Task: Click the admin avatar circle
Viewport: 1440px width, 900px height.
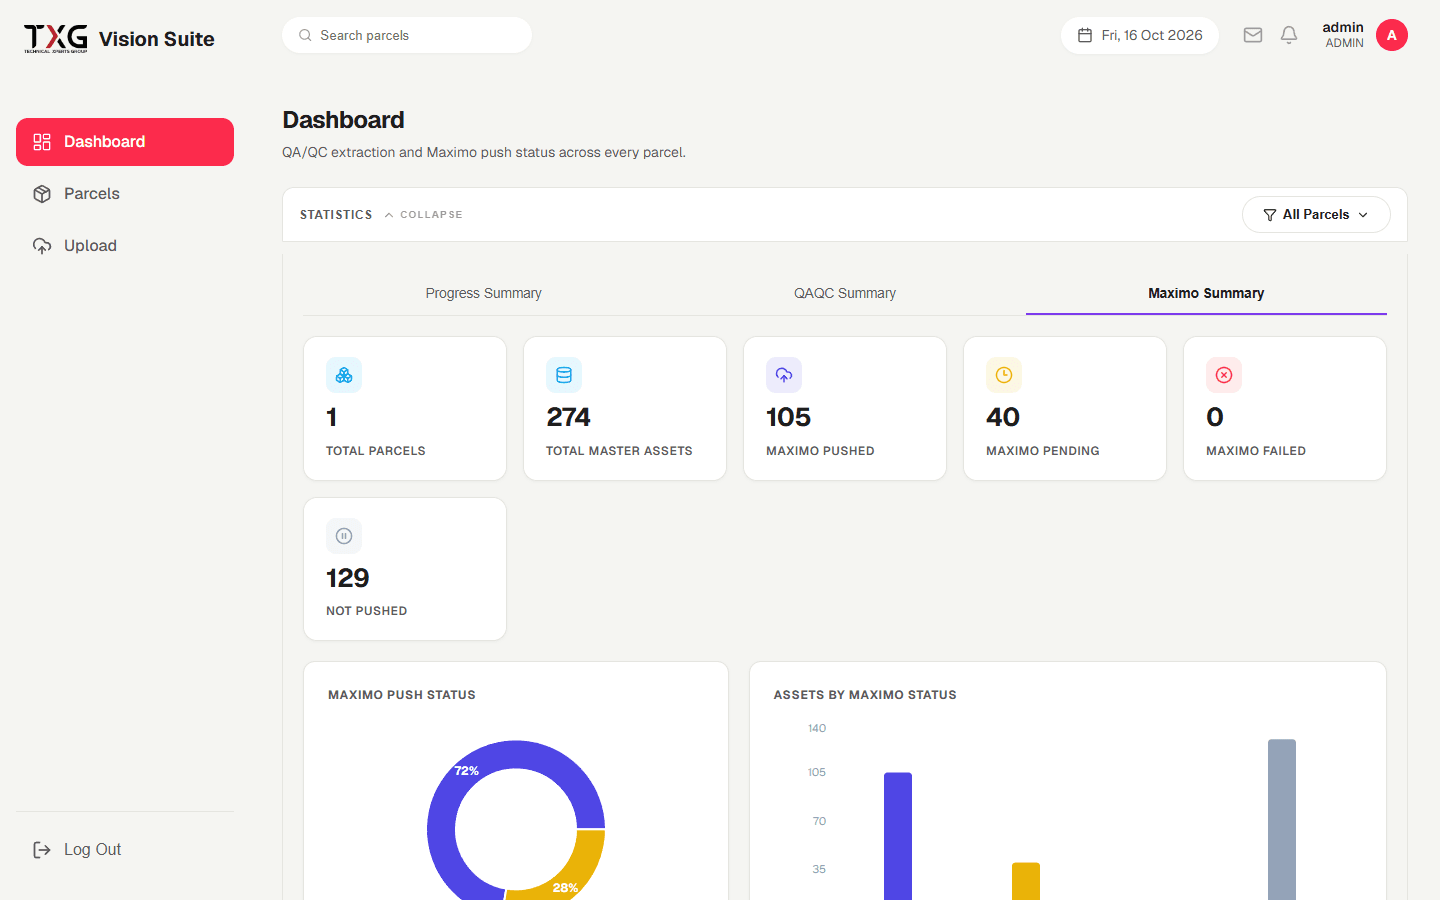Action: coord(1392,35)
